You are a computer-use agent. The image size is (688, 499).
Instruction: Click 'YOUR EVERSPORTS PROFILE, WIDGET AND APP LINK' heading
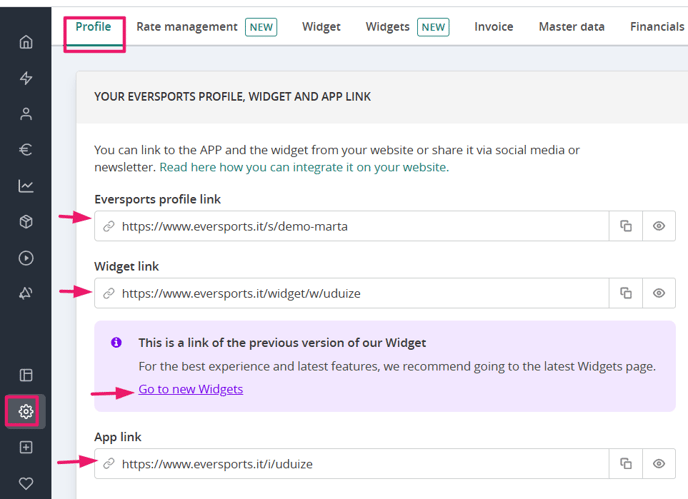click(233, 97)
